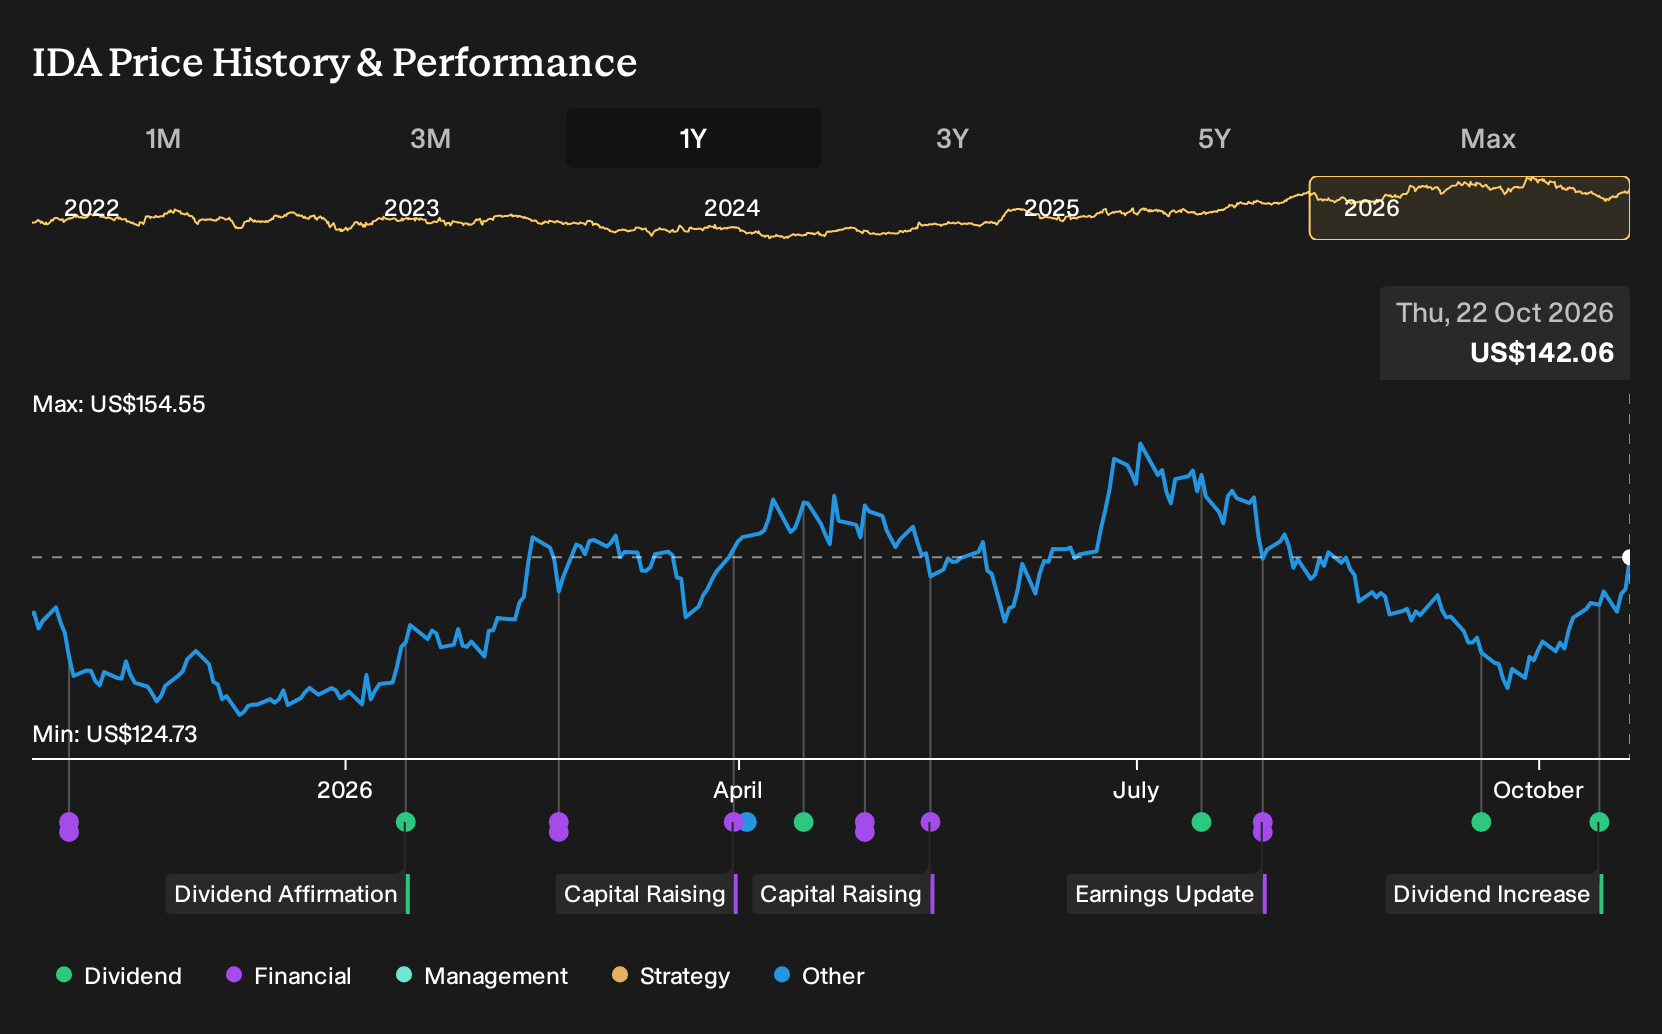Click the October axis label
This screenshot has height=1034, width=1662.
(1538, 790)
